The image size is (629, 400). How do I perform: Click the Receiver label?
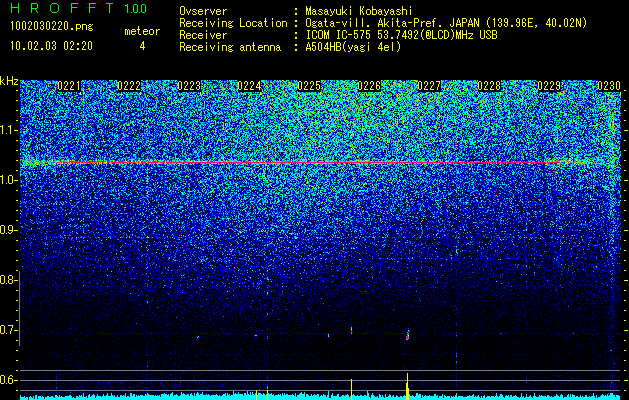203,35
